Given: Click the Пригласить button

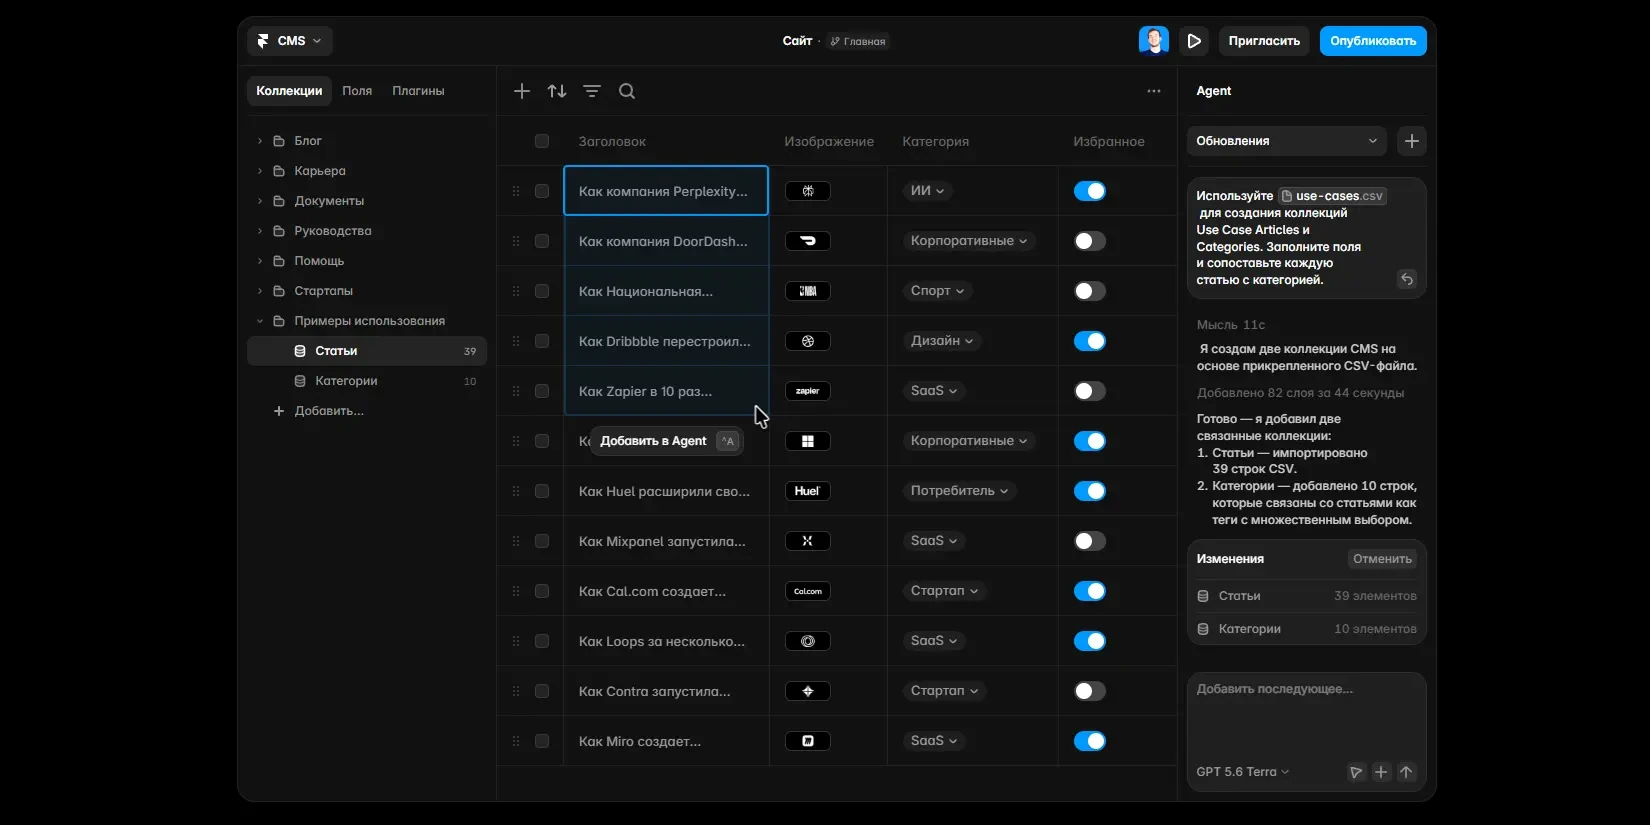Looking at the screenshot, I should [x=1264, y=41].
